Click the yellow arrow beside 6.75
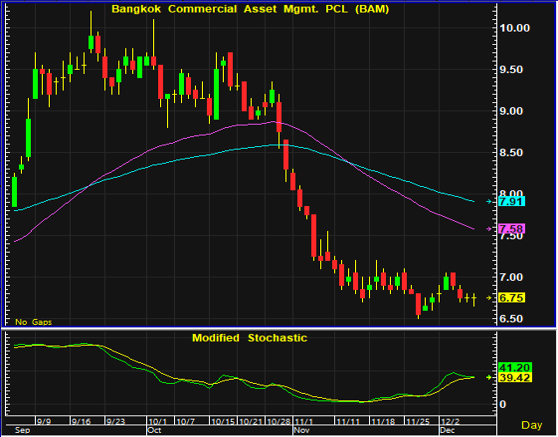The width and height of the screenshot is (558, 437). point(489,298)
